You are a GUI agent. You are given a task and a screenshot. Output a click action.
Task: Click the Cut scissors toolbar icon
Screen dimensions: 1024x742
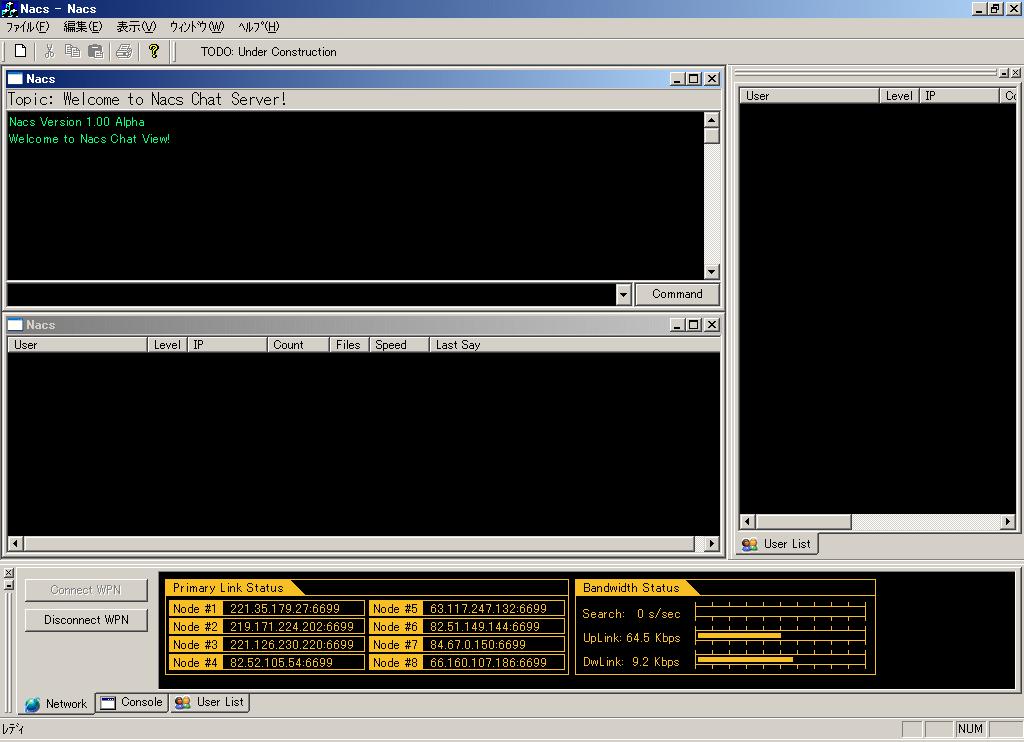click(48, 51)
